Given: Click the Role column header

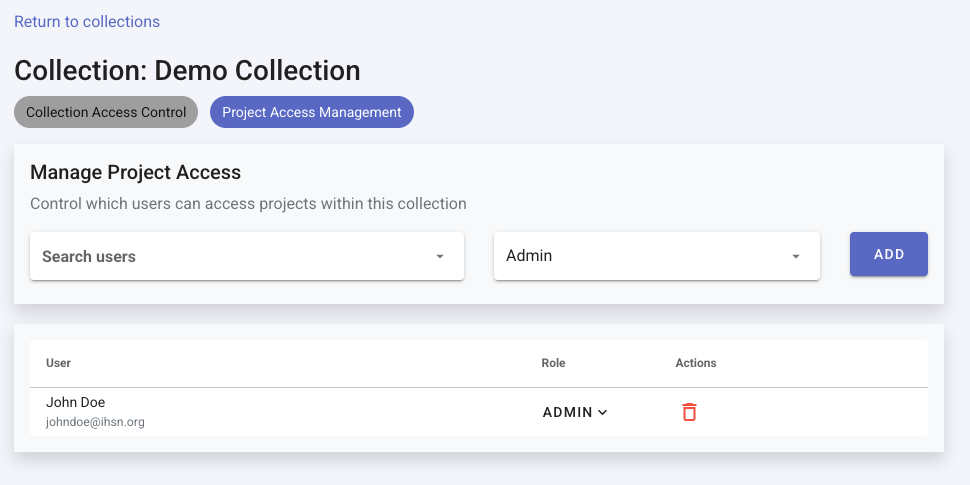Looking at the screenshot, I should coord(553,363).
